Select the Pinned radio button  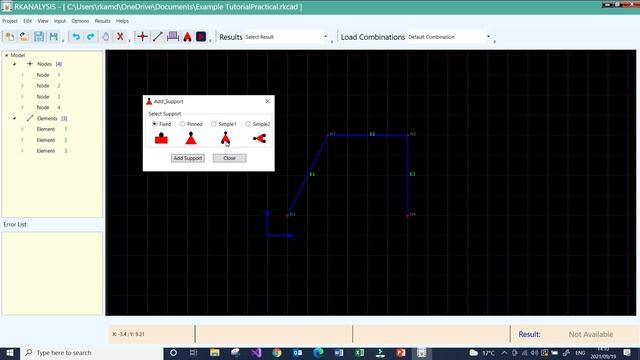click(182, 124)
